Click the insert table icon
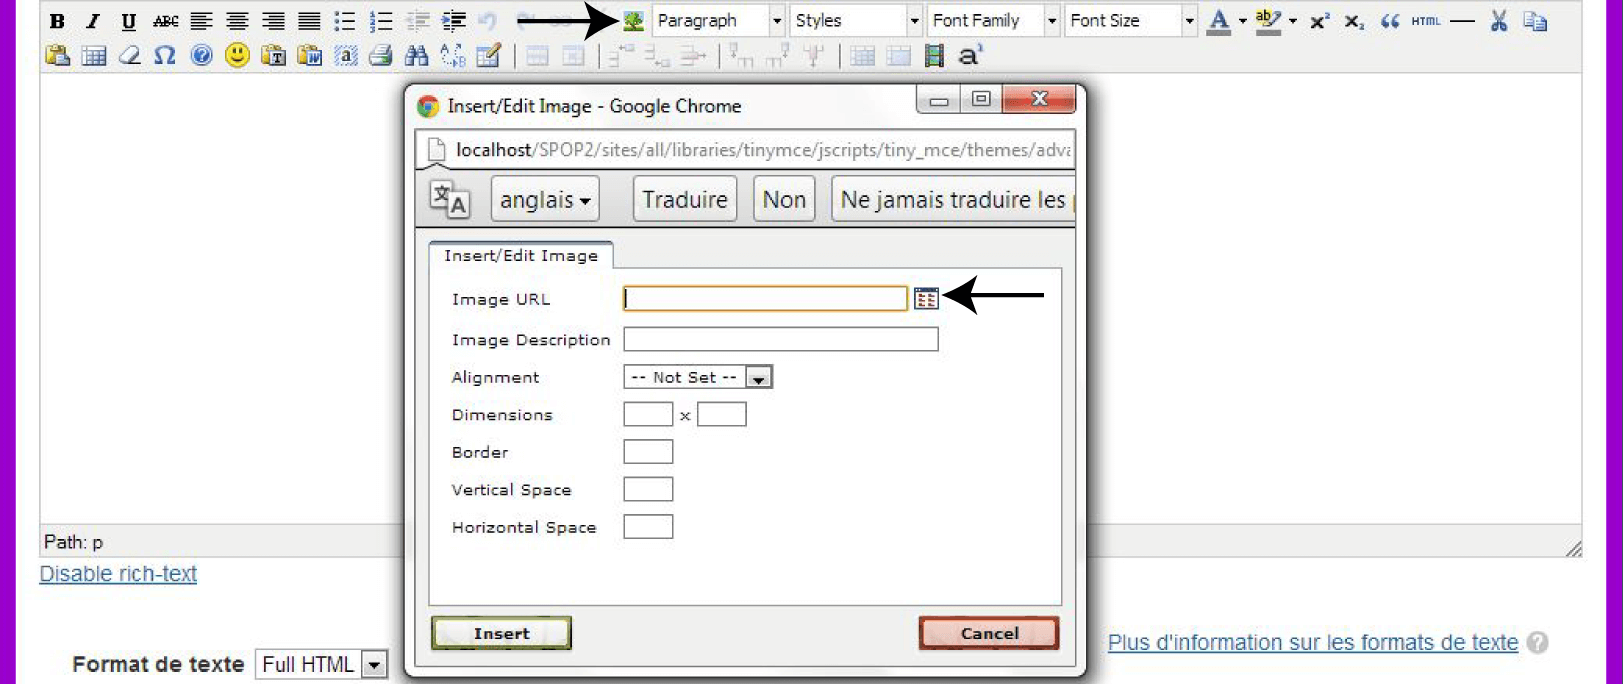Screen dimensions: 1623x684 click(x=94, y=56)
